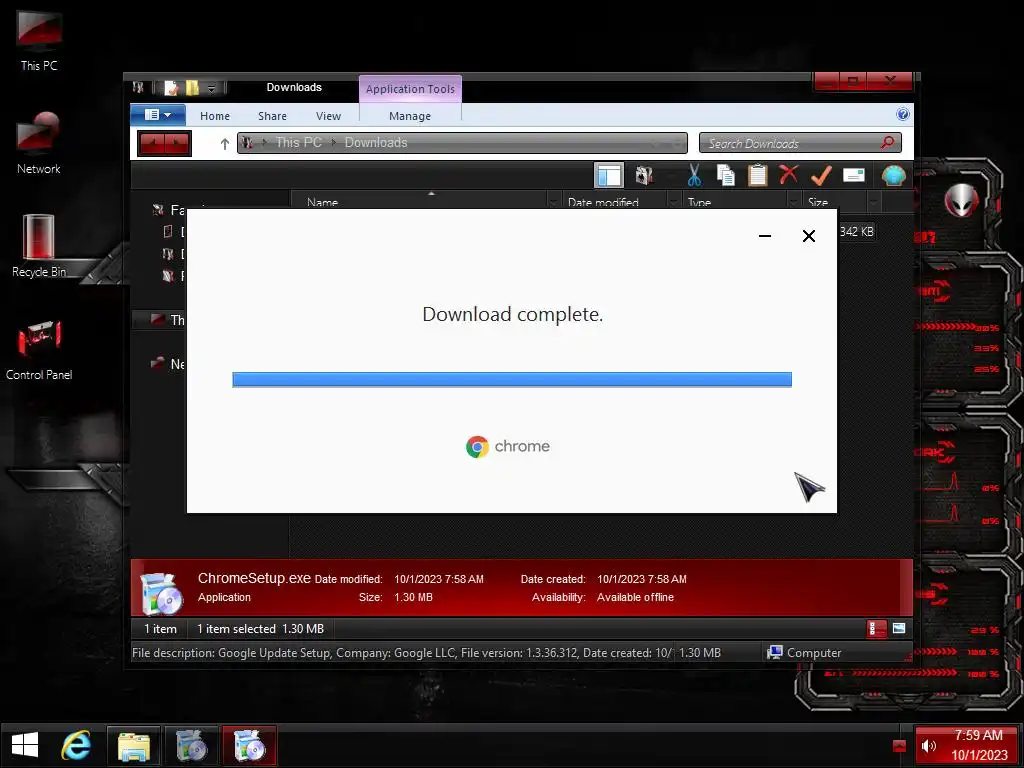
Task: Click the 'Download complete.' message text
Action: (513, 314)
